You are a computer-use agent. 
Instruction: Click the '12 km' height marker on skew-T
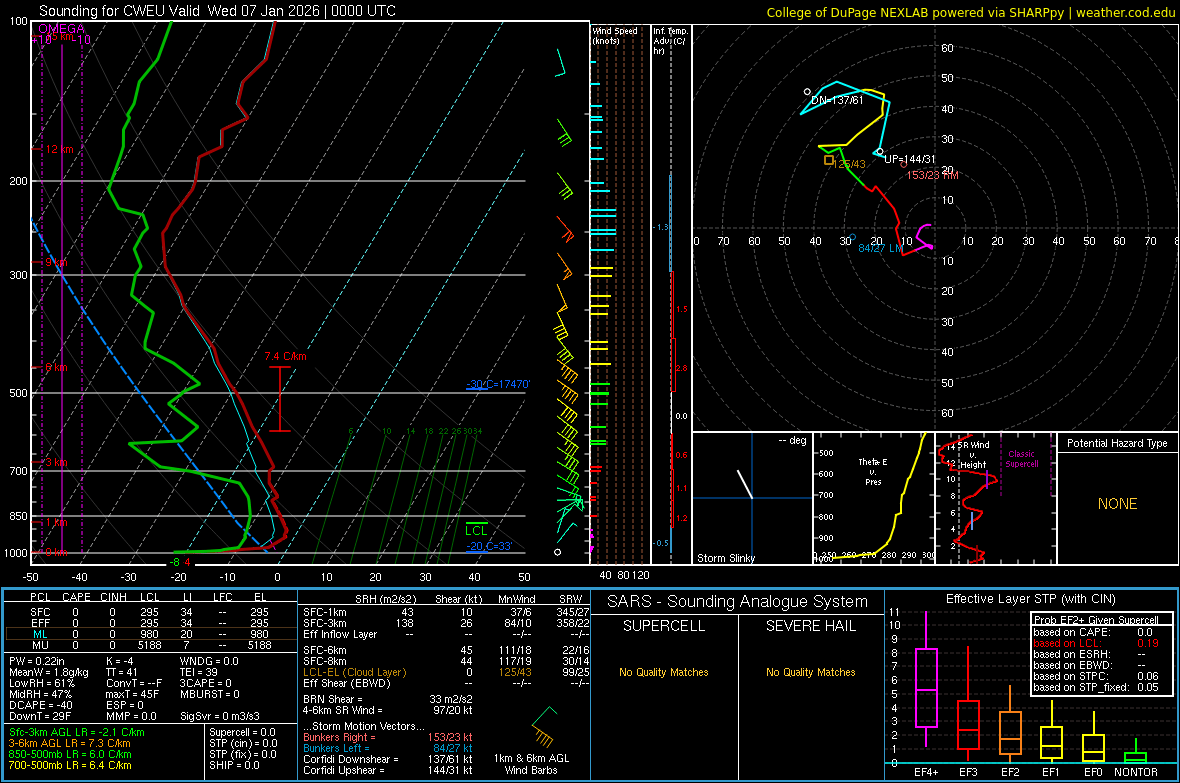pos(60,149)
